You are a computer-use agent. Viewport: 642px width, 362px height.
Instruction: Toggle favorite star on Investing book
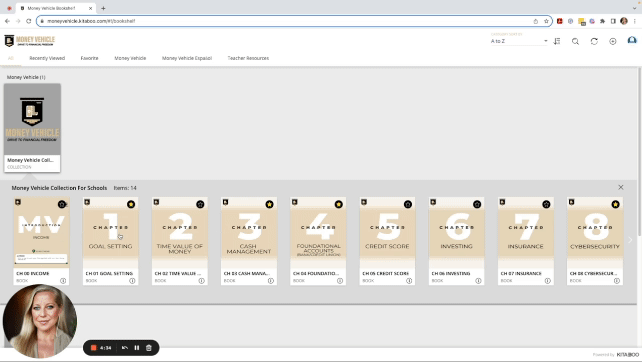tap(477, 204)
